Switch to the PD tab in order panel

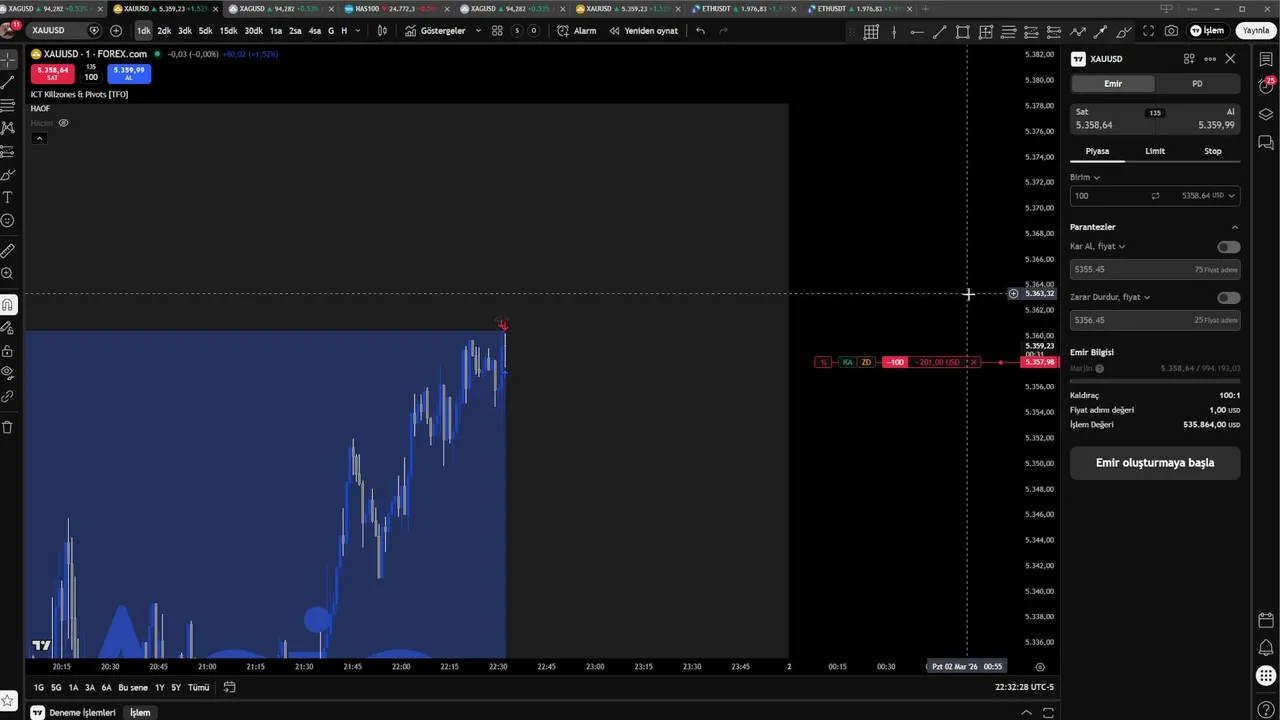coord(1197,84)
